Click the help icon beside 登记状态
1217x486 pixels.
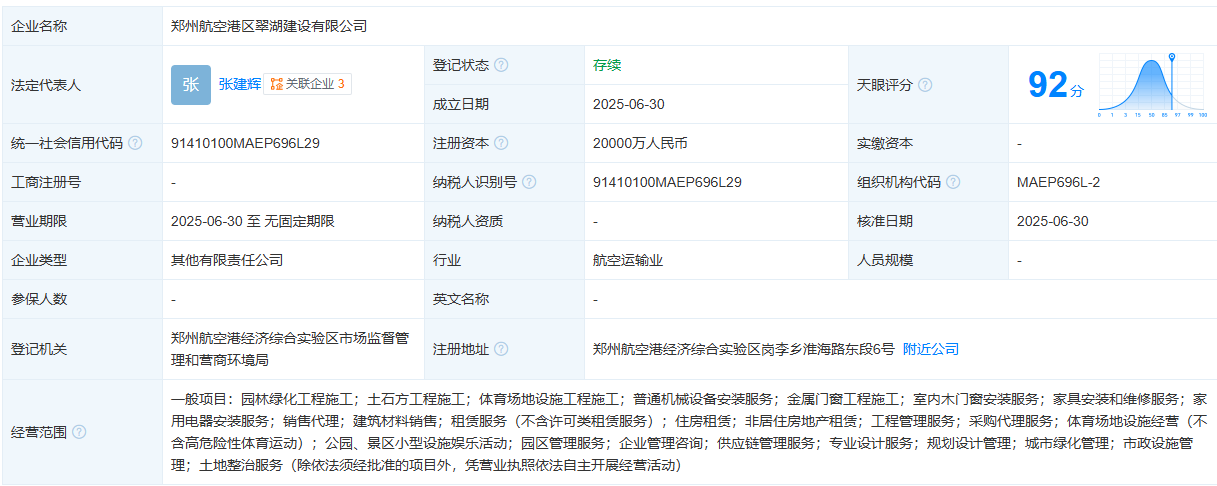click(501, 65)
